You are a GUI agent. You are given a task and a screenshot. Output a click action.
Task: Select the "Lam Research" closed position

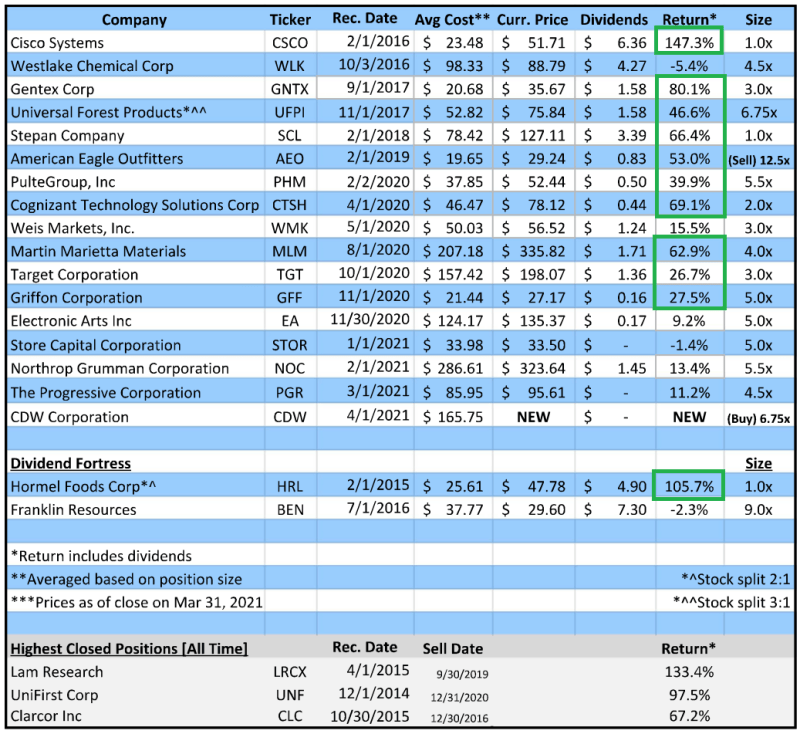point(57,672)
